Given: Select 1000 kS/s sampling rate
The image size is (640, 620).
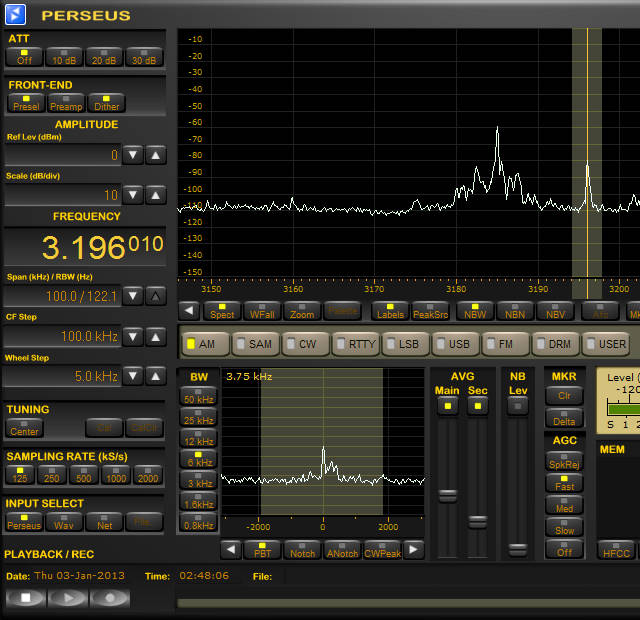Looking at the screenshot, I should click(116, 475).
